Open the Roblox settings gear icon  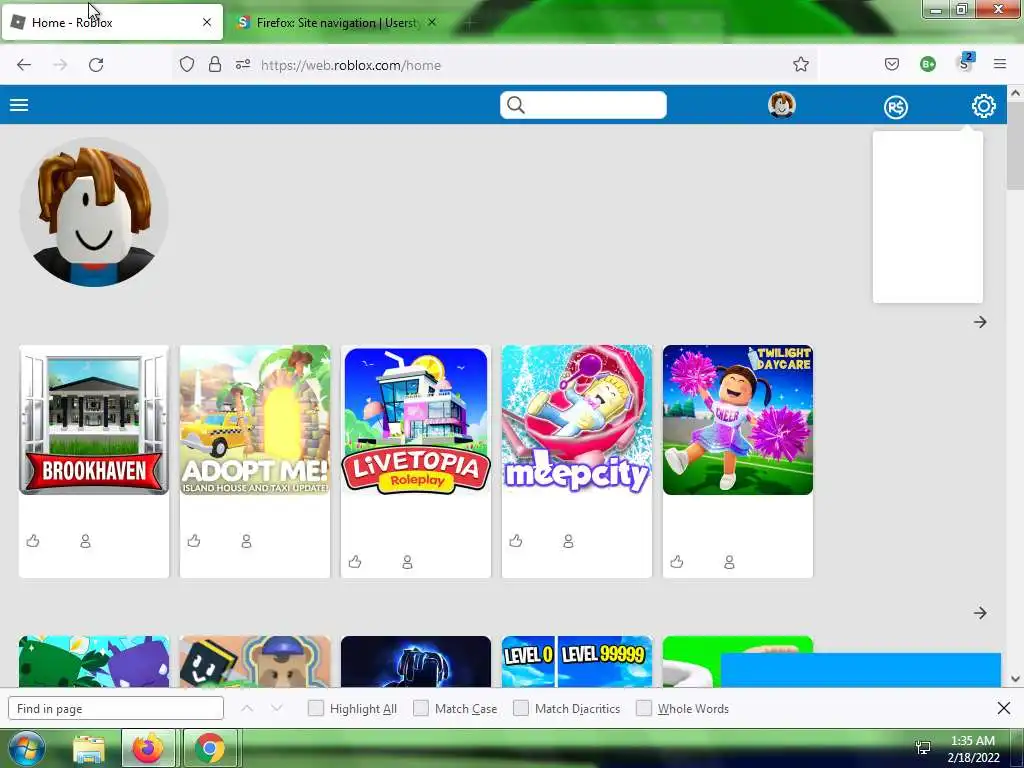[x=984, y=106]
